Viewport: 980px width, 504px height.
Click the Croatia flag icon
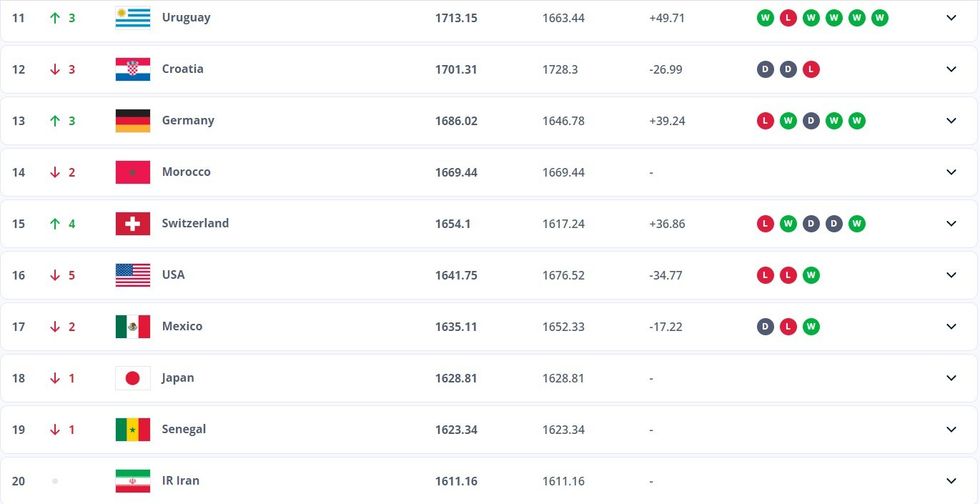coord(133,69)
